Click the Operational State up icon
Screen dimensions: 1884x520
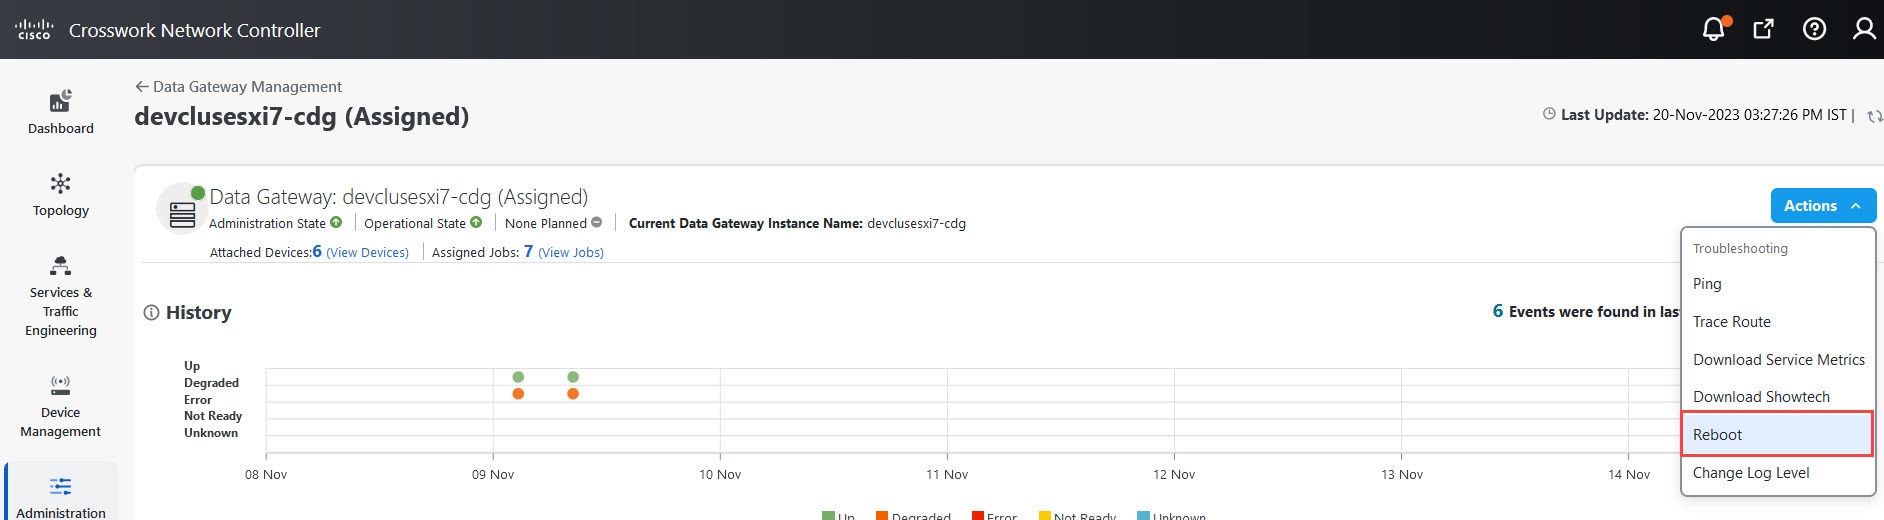476,222
